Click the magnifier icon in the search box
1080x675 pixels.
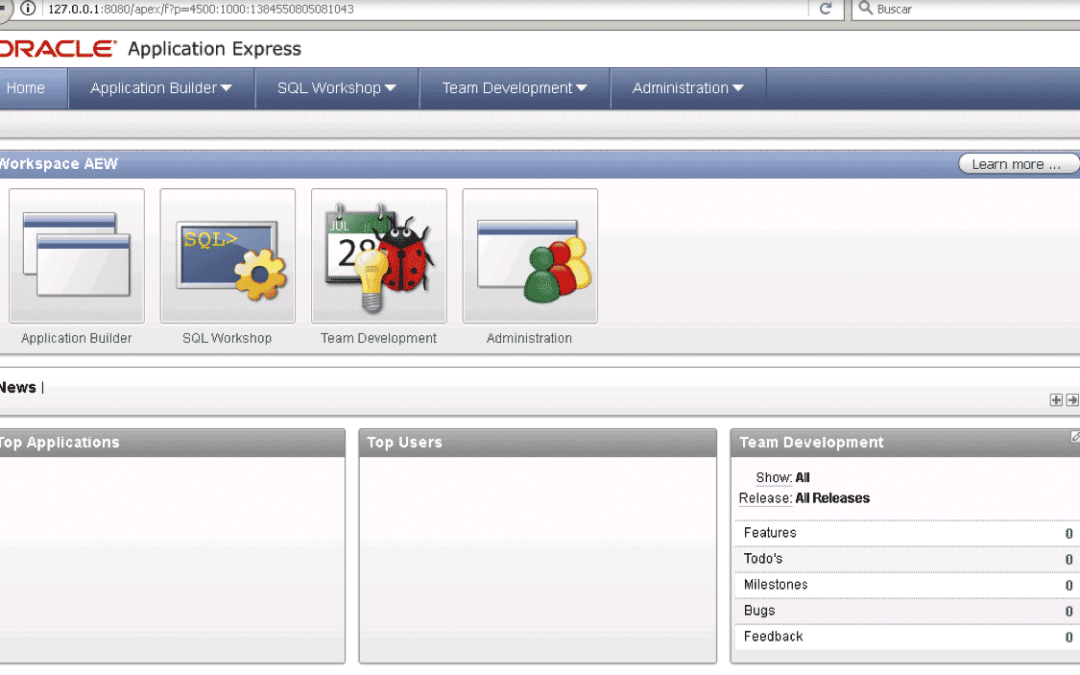point(865,8)
